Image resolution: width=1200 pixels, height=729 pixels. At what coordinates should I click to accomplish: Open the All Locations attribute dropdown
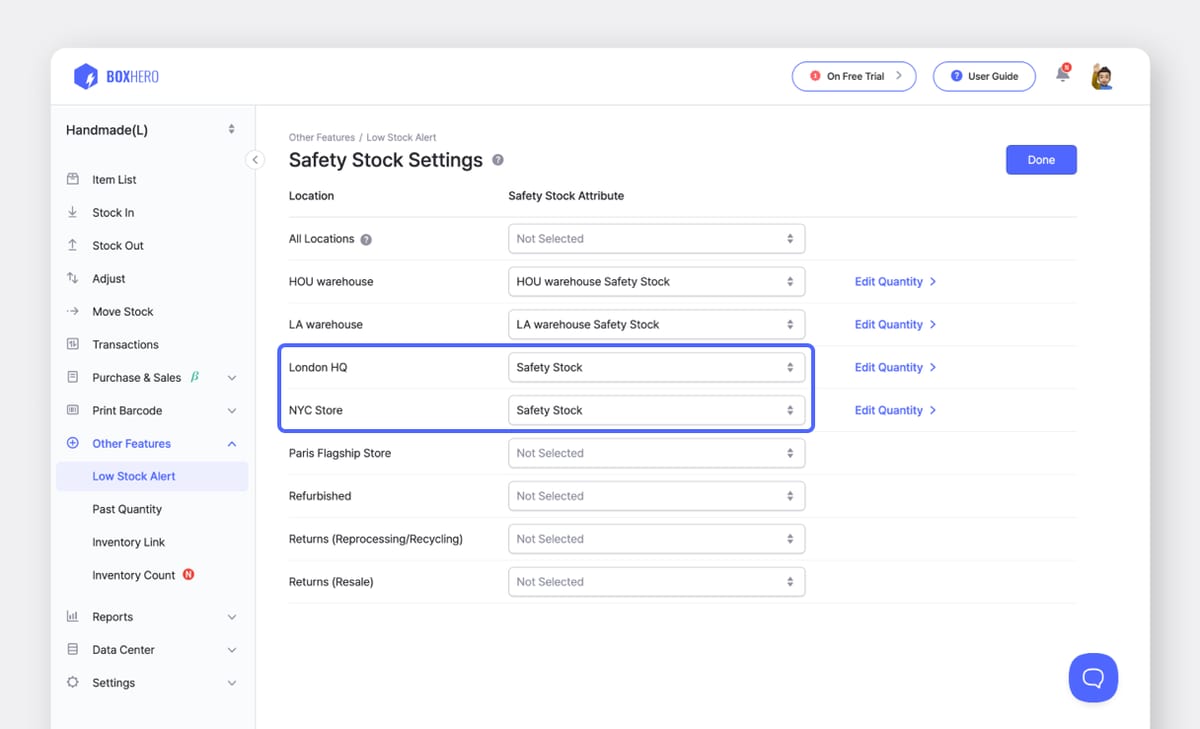click(656, 238)
